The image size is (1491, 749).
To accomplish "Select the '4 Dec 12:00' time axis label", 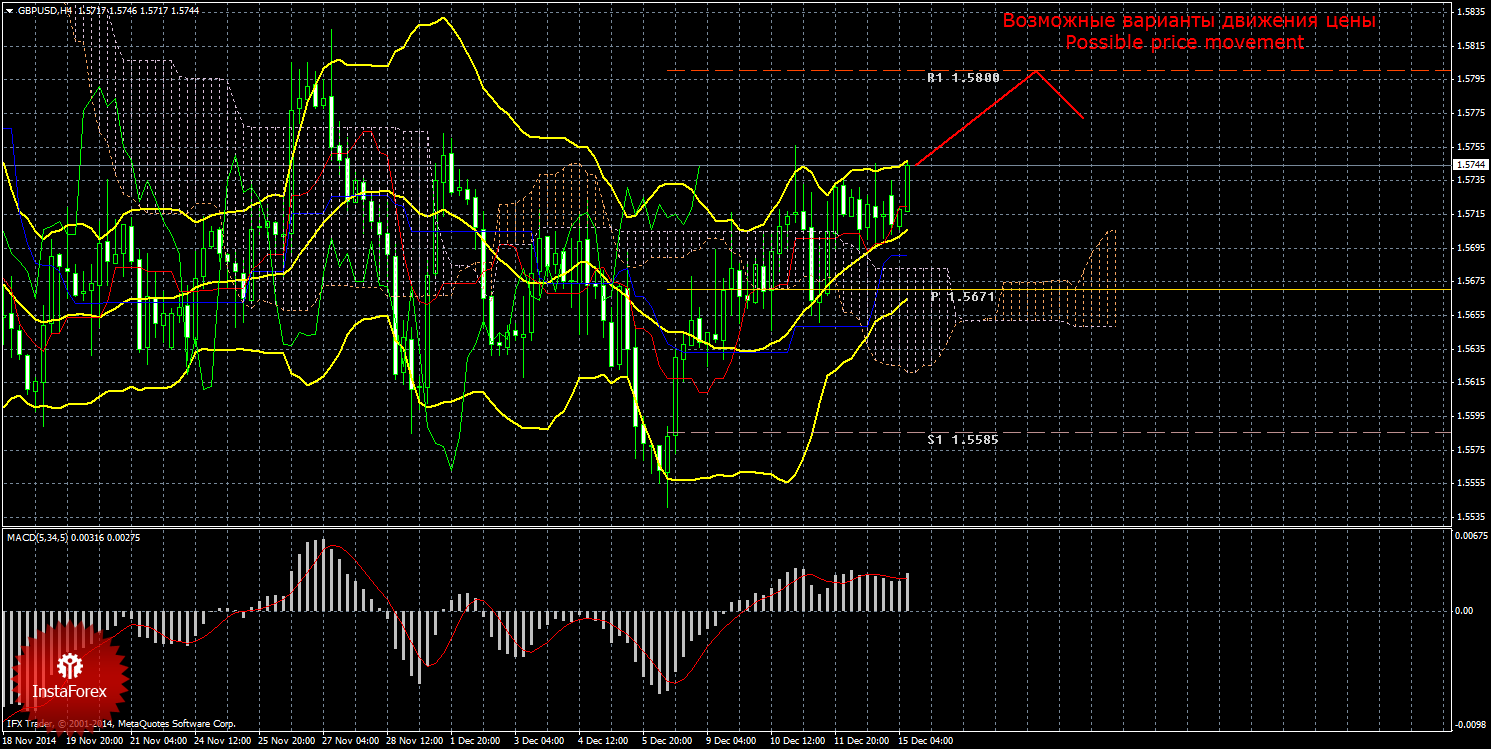I will 604,742.
